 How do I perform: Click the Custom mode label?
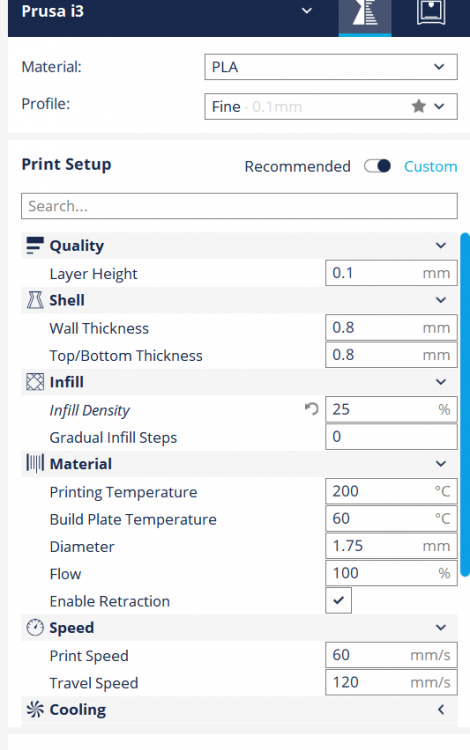tap(430, 166)
